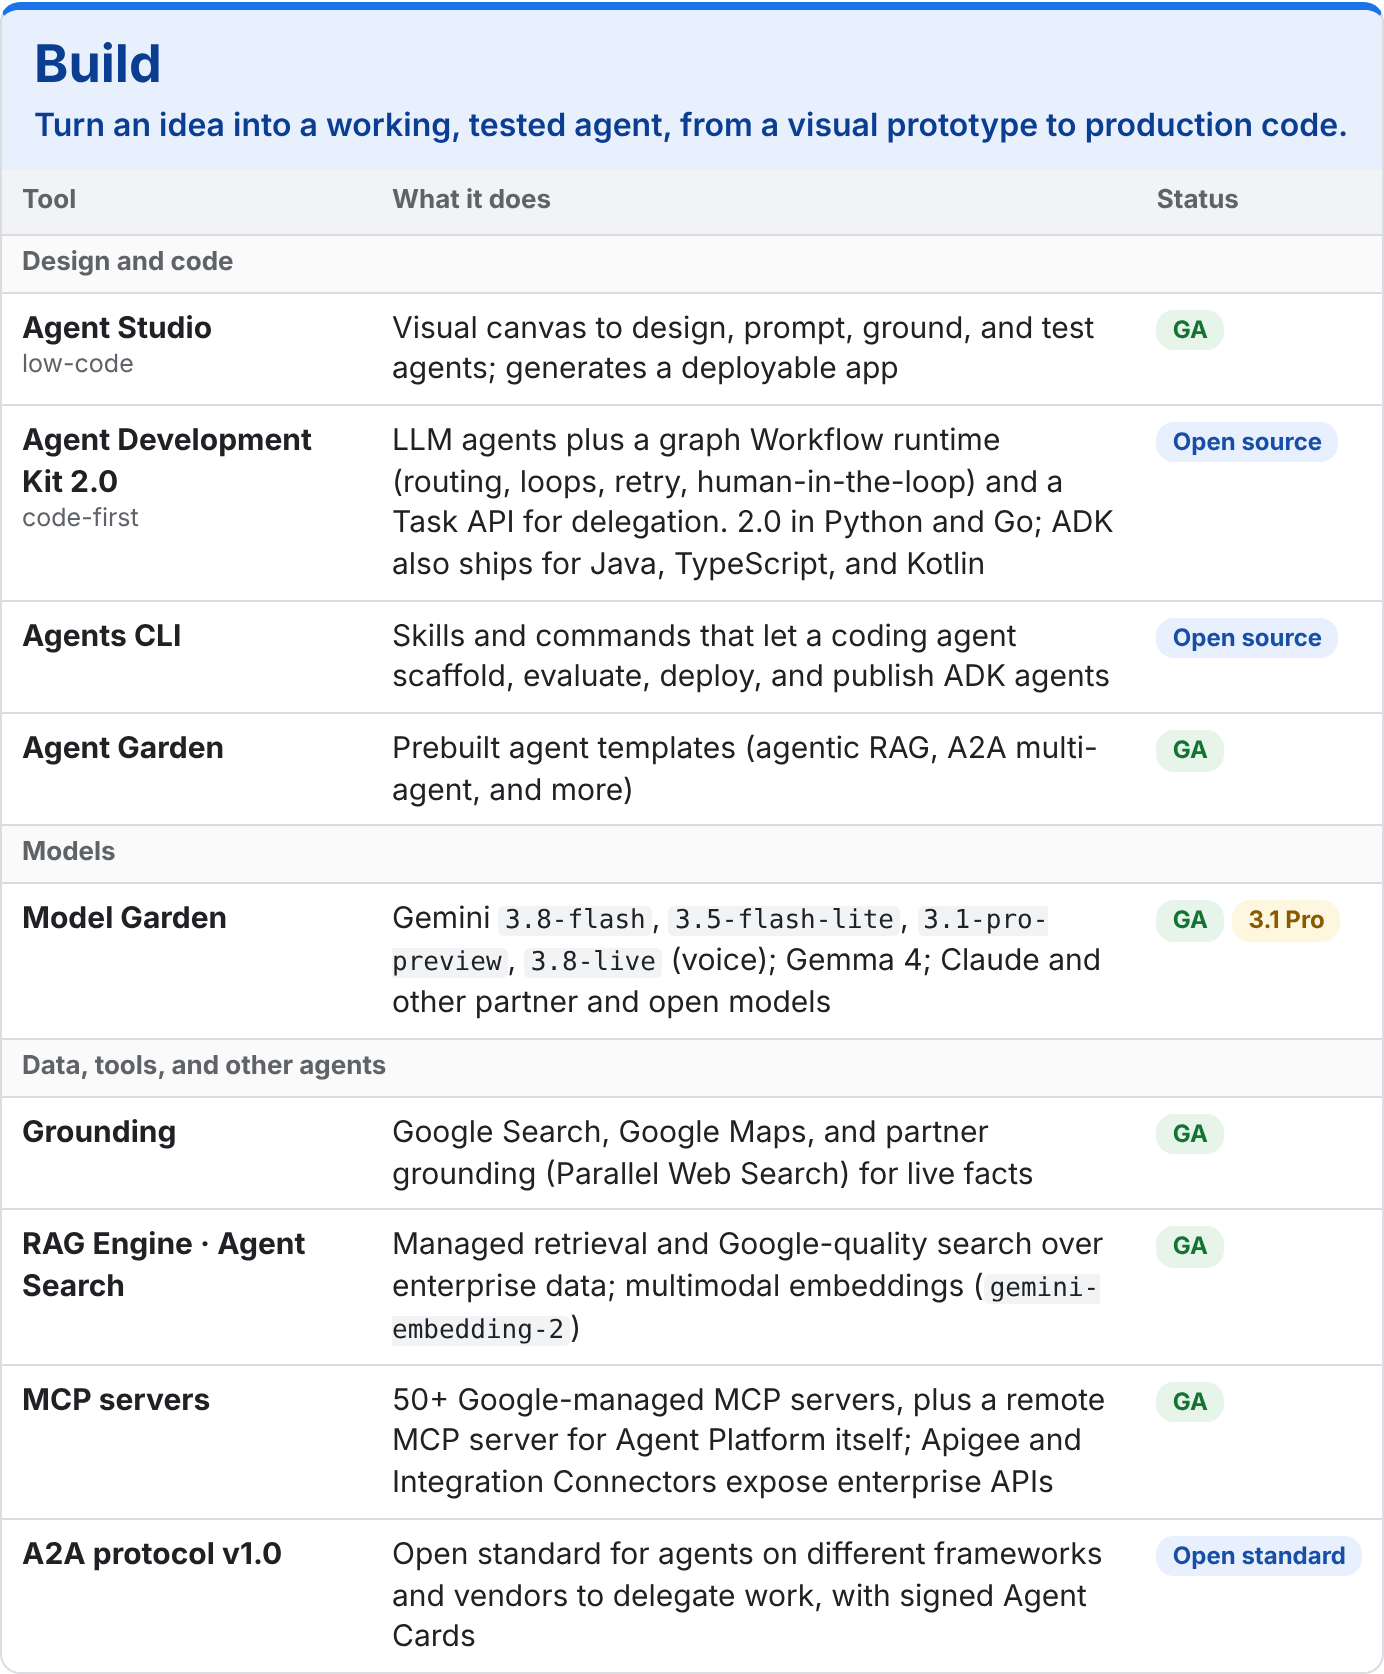This screenshot has height=1674, width=1384.
Task: Click the '3.1 Pro' badge
Action: tap(1286, 920)
